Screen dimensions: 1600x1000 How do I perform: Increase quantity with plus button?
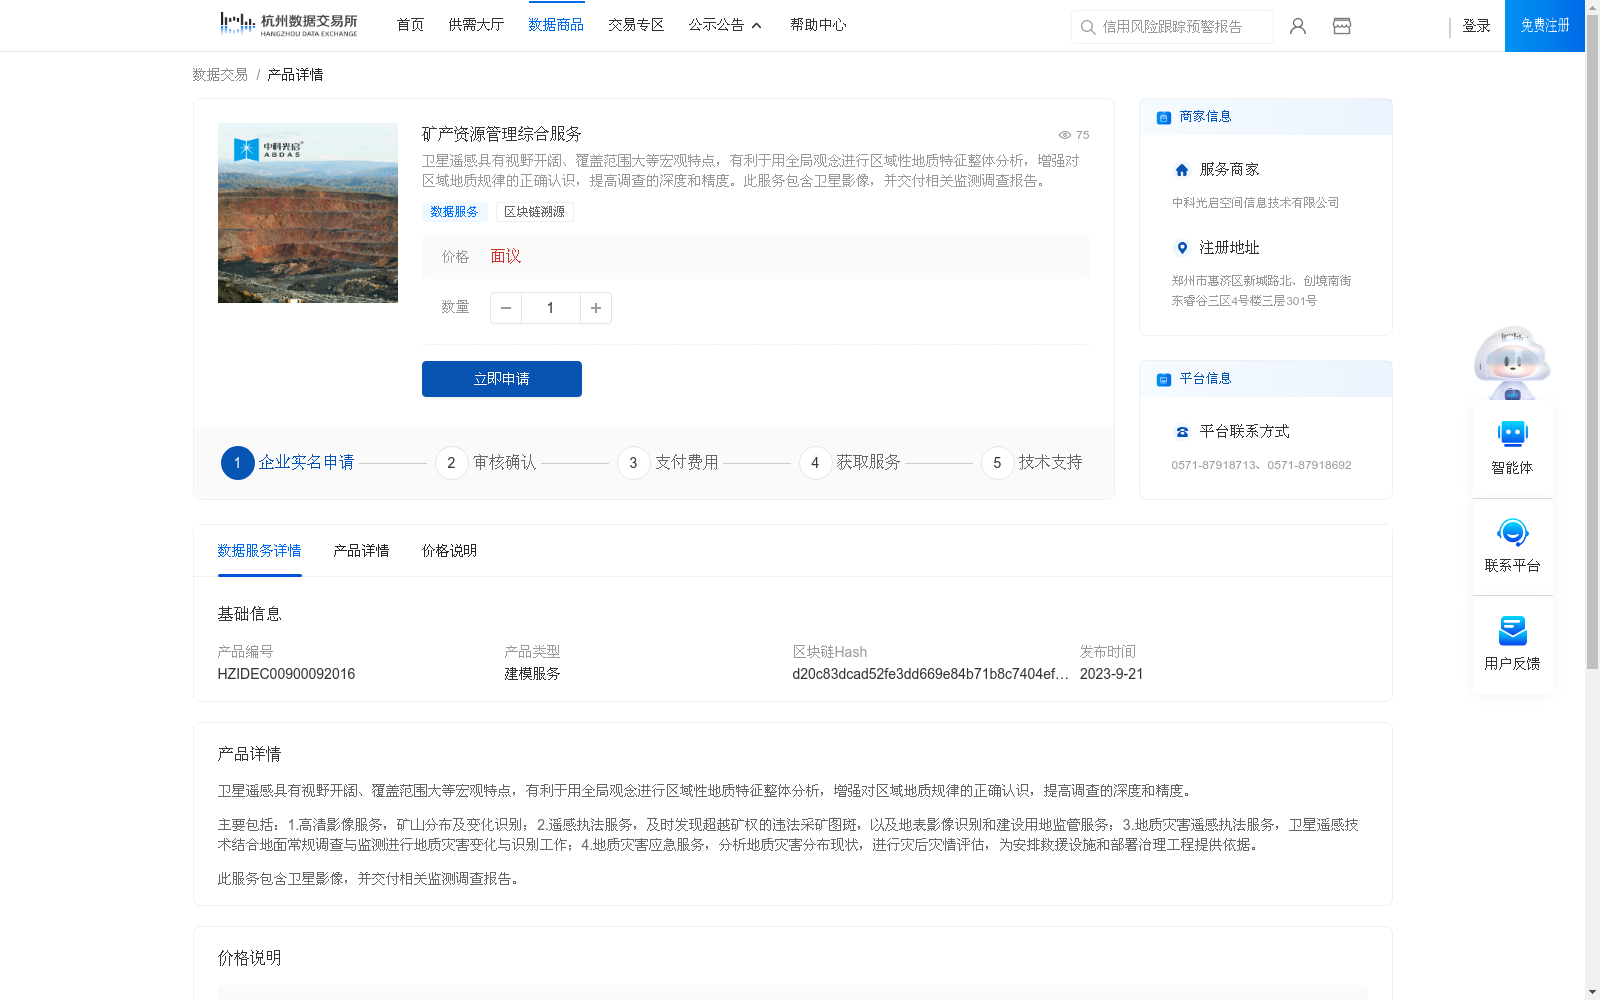(x=596, y=308)
